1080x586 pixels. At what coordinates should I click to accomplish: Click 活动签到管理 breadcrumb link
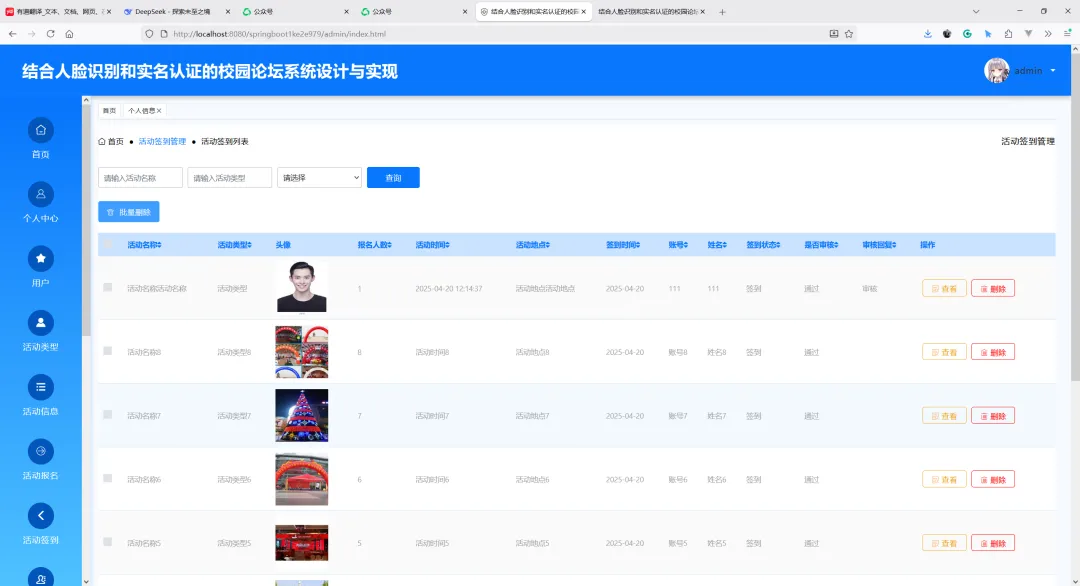(x=162, y=142)
